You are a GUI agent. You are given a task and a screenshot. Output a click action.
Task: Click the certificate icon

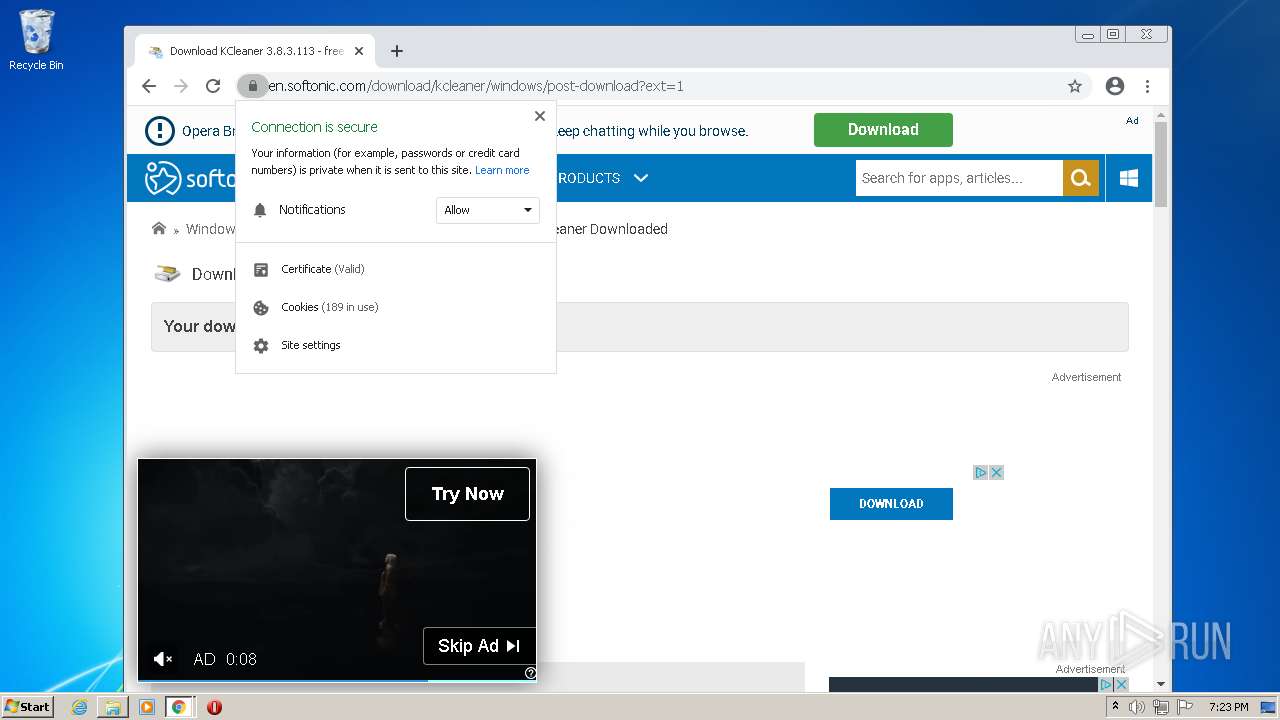tap(261, 270)
